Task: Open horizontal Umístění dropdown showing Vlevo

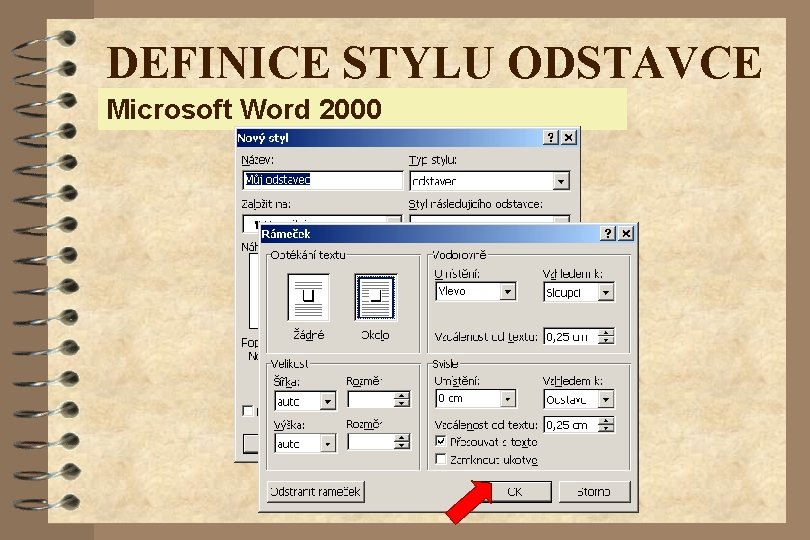Action: click(x=507, y=291)
